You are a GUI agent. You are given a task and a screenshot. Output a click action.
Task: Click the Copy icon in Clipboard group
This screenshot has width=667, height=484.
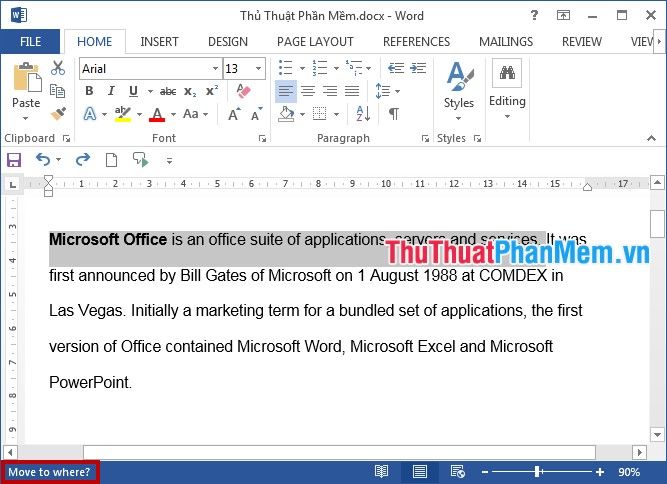point(57,91)
